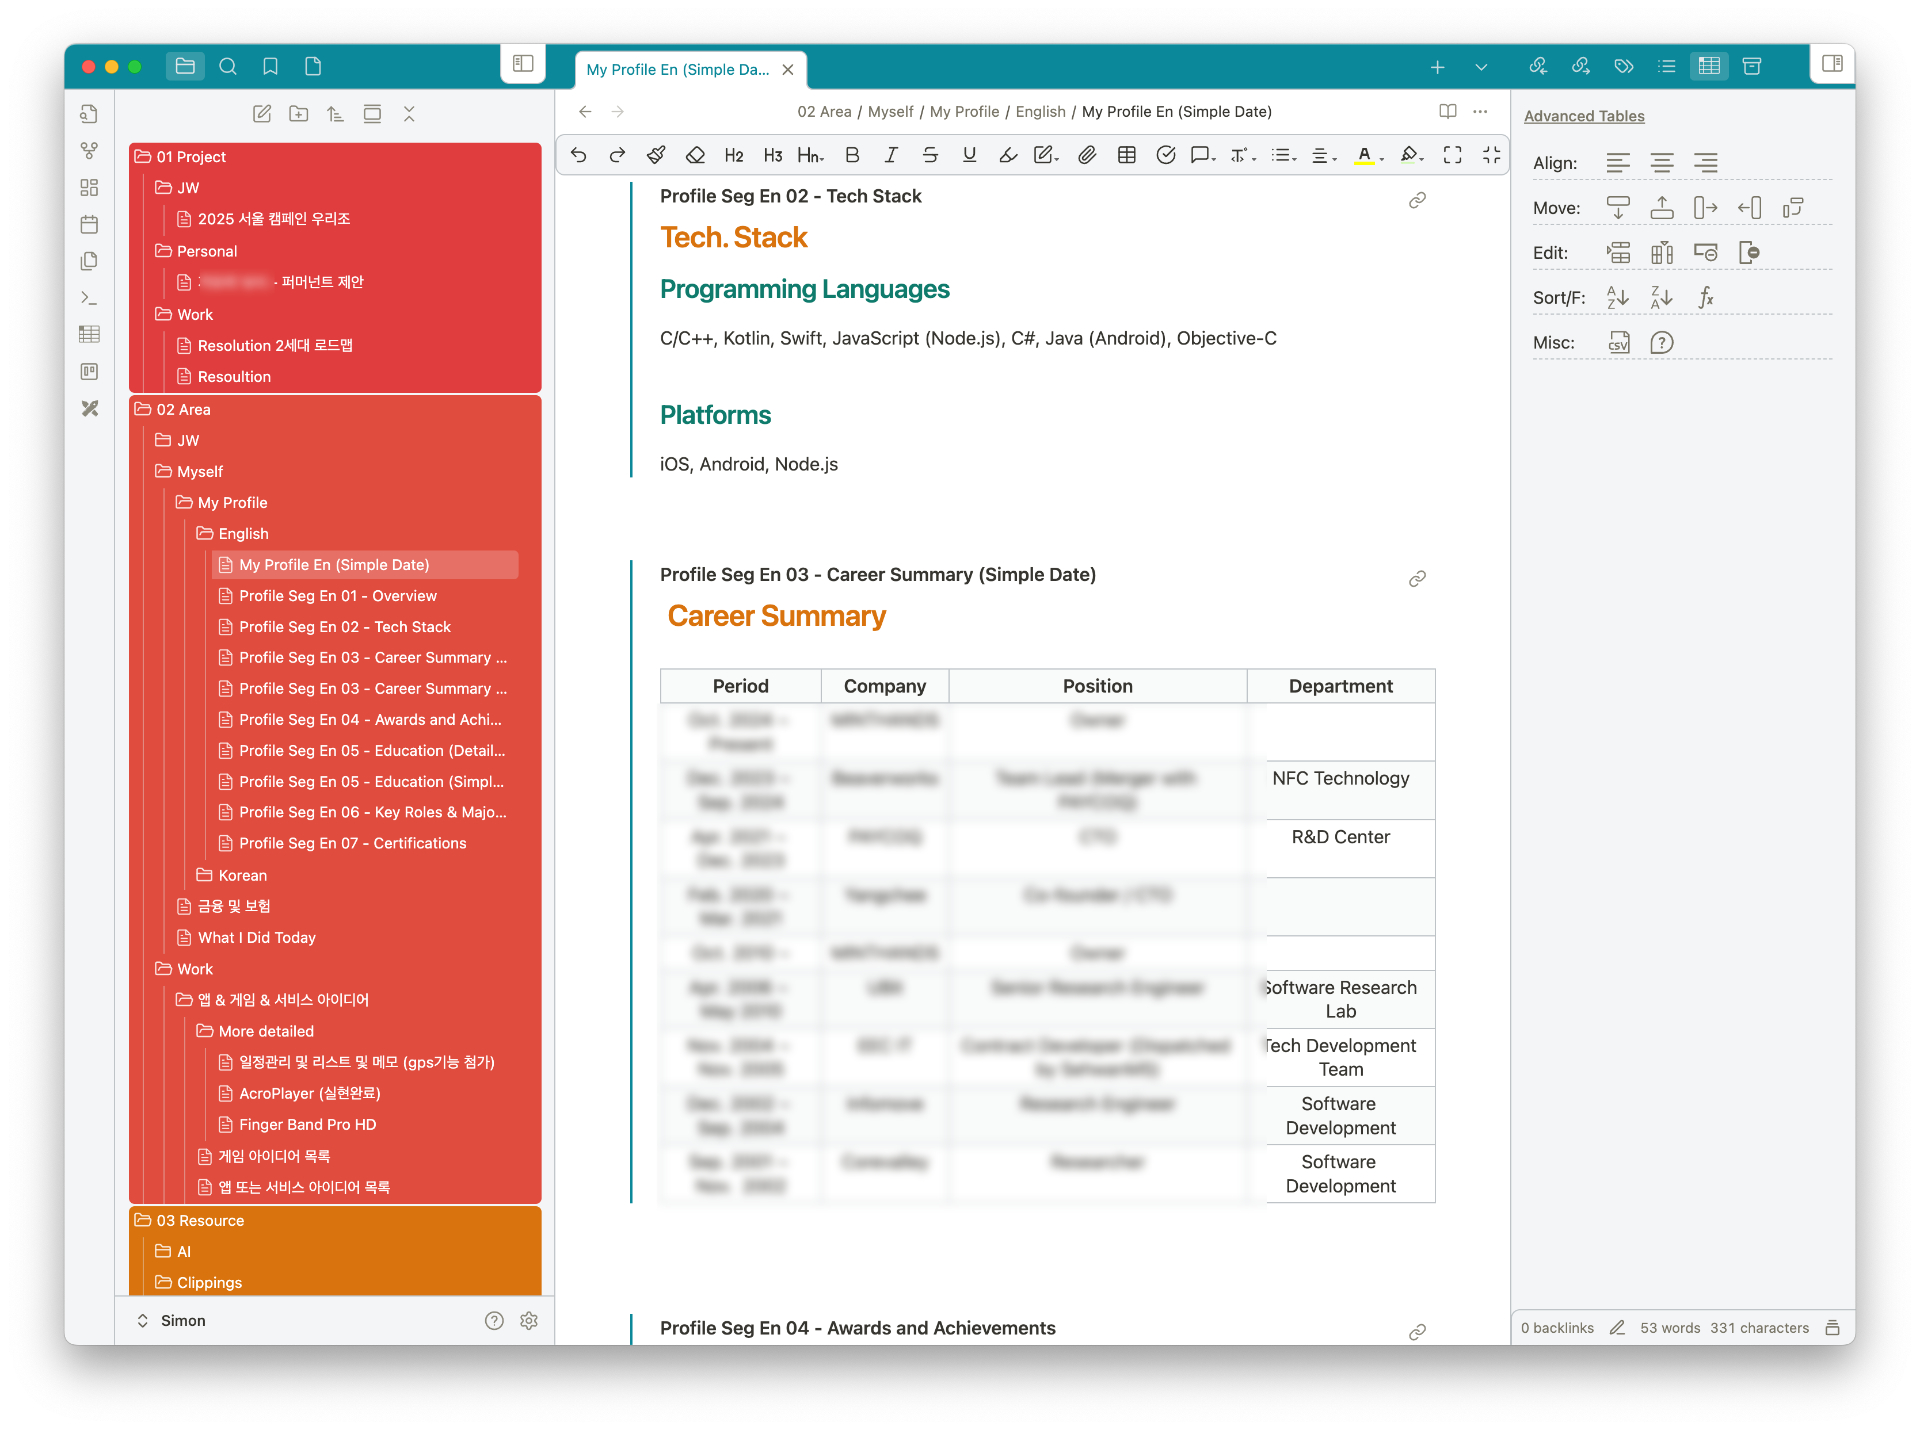
Task: Click the Insert table toolbar icon
Action: [1127, 155]
